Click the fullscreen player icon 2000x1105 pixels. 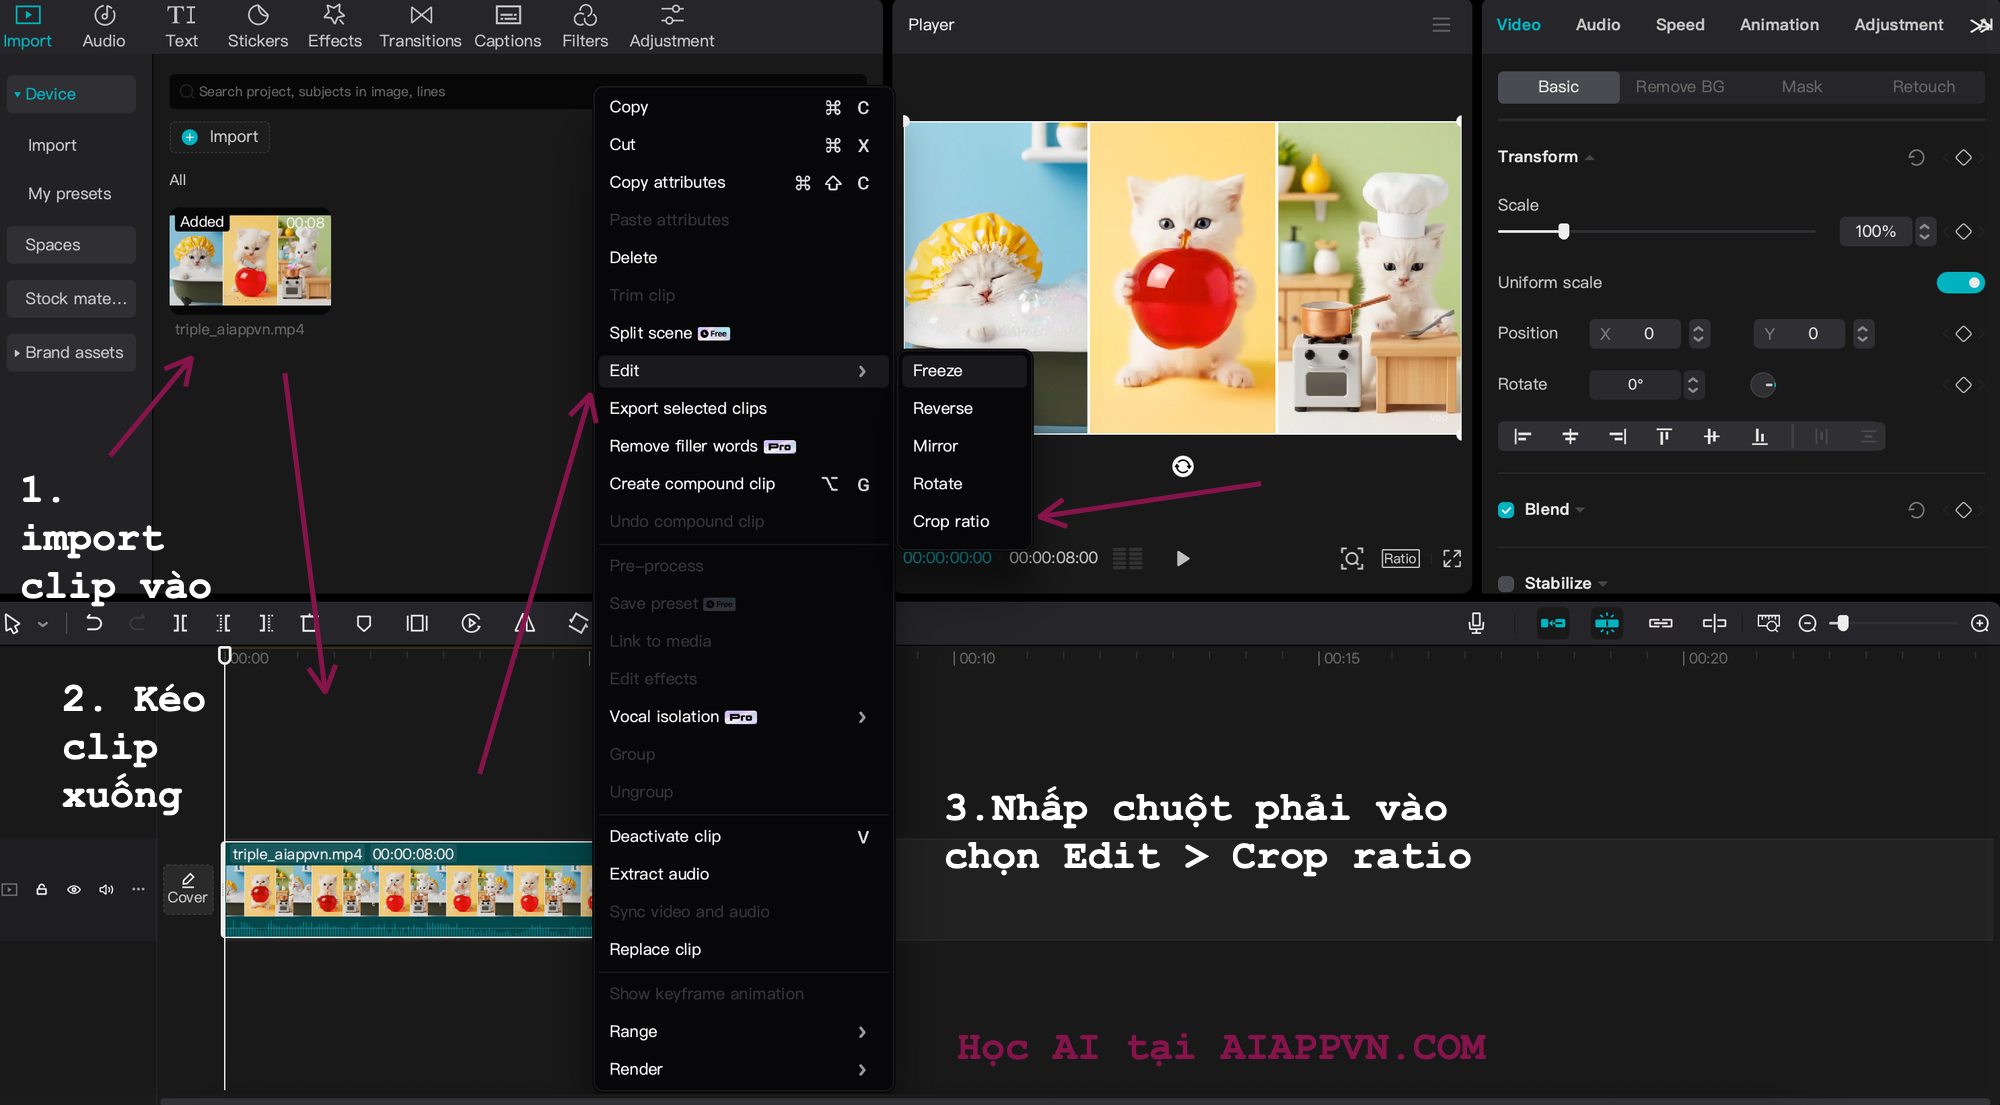click(x=1452, y=558)
